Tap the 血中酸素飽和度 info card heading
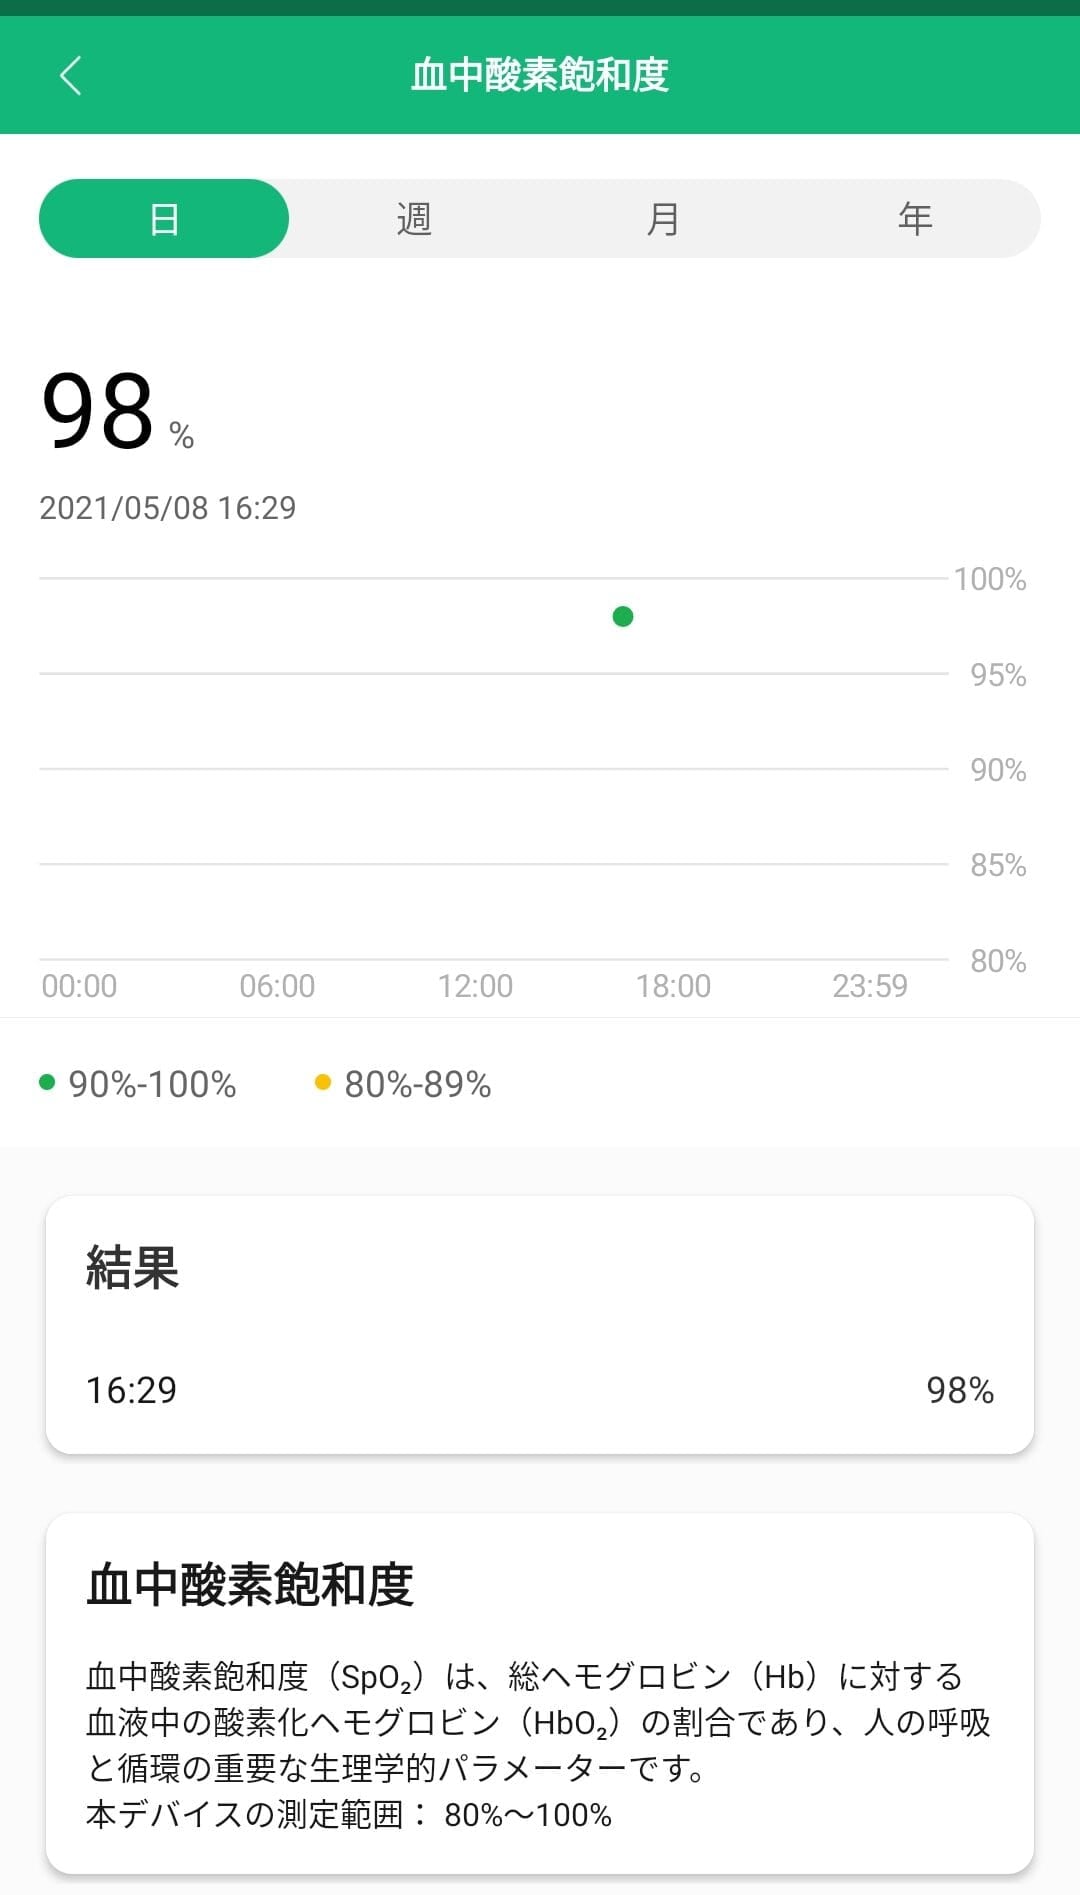The width and height of the screenshot is (1080, 1895). (x=250, y=1585)
